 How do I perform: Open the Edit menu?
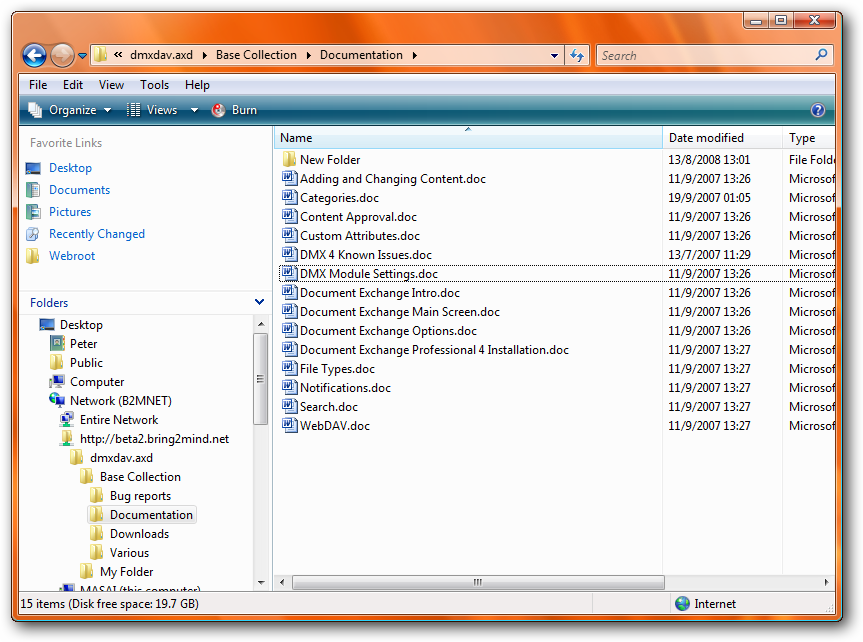(73, 85)
